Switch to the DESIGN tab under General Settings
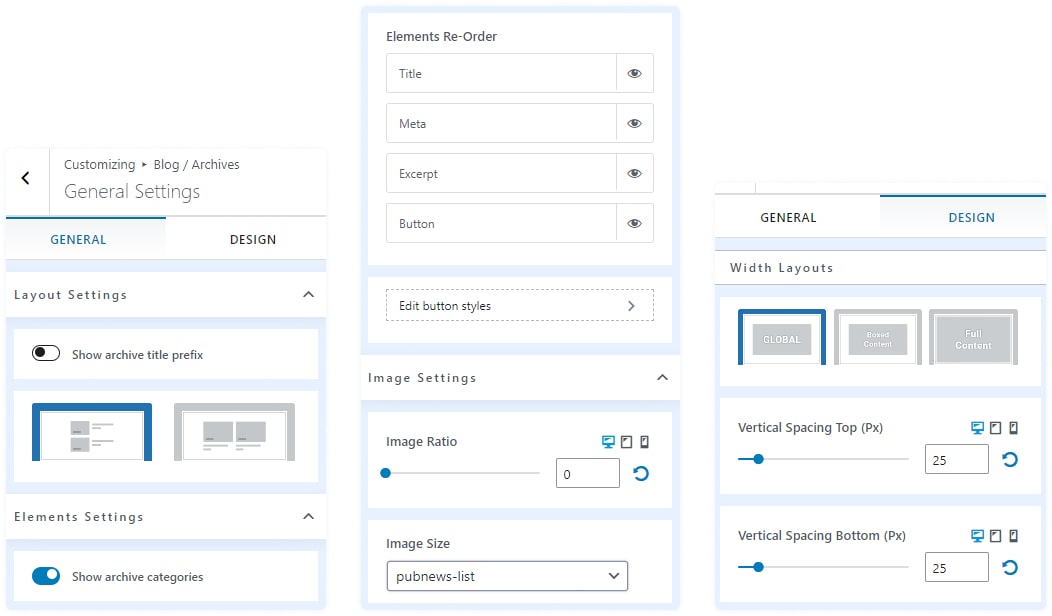The height and width of the screenshot is (616, 1052). (252, 240)
